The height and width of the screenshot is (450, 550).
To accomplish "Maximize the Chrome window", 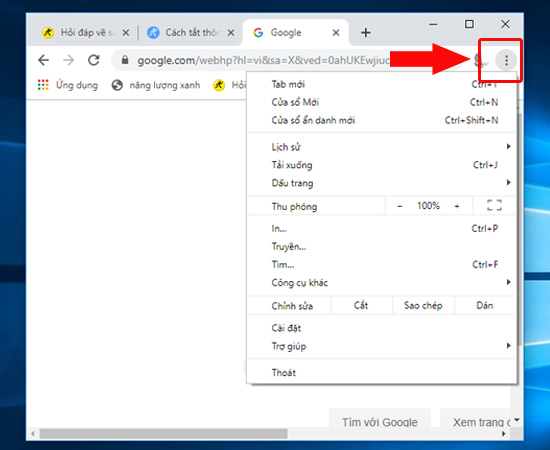I will pos(469,24).
